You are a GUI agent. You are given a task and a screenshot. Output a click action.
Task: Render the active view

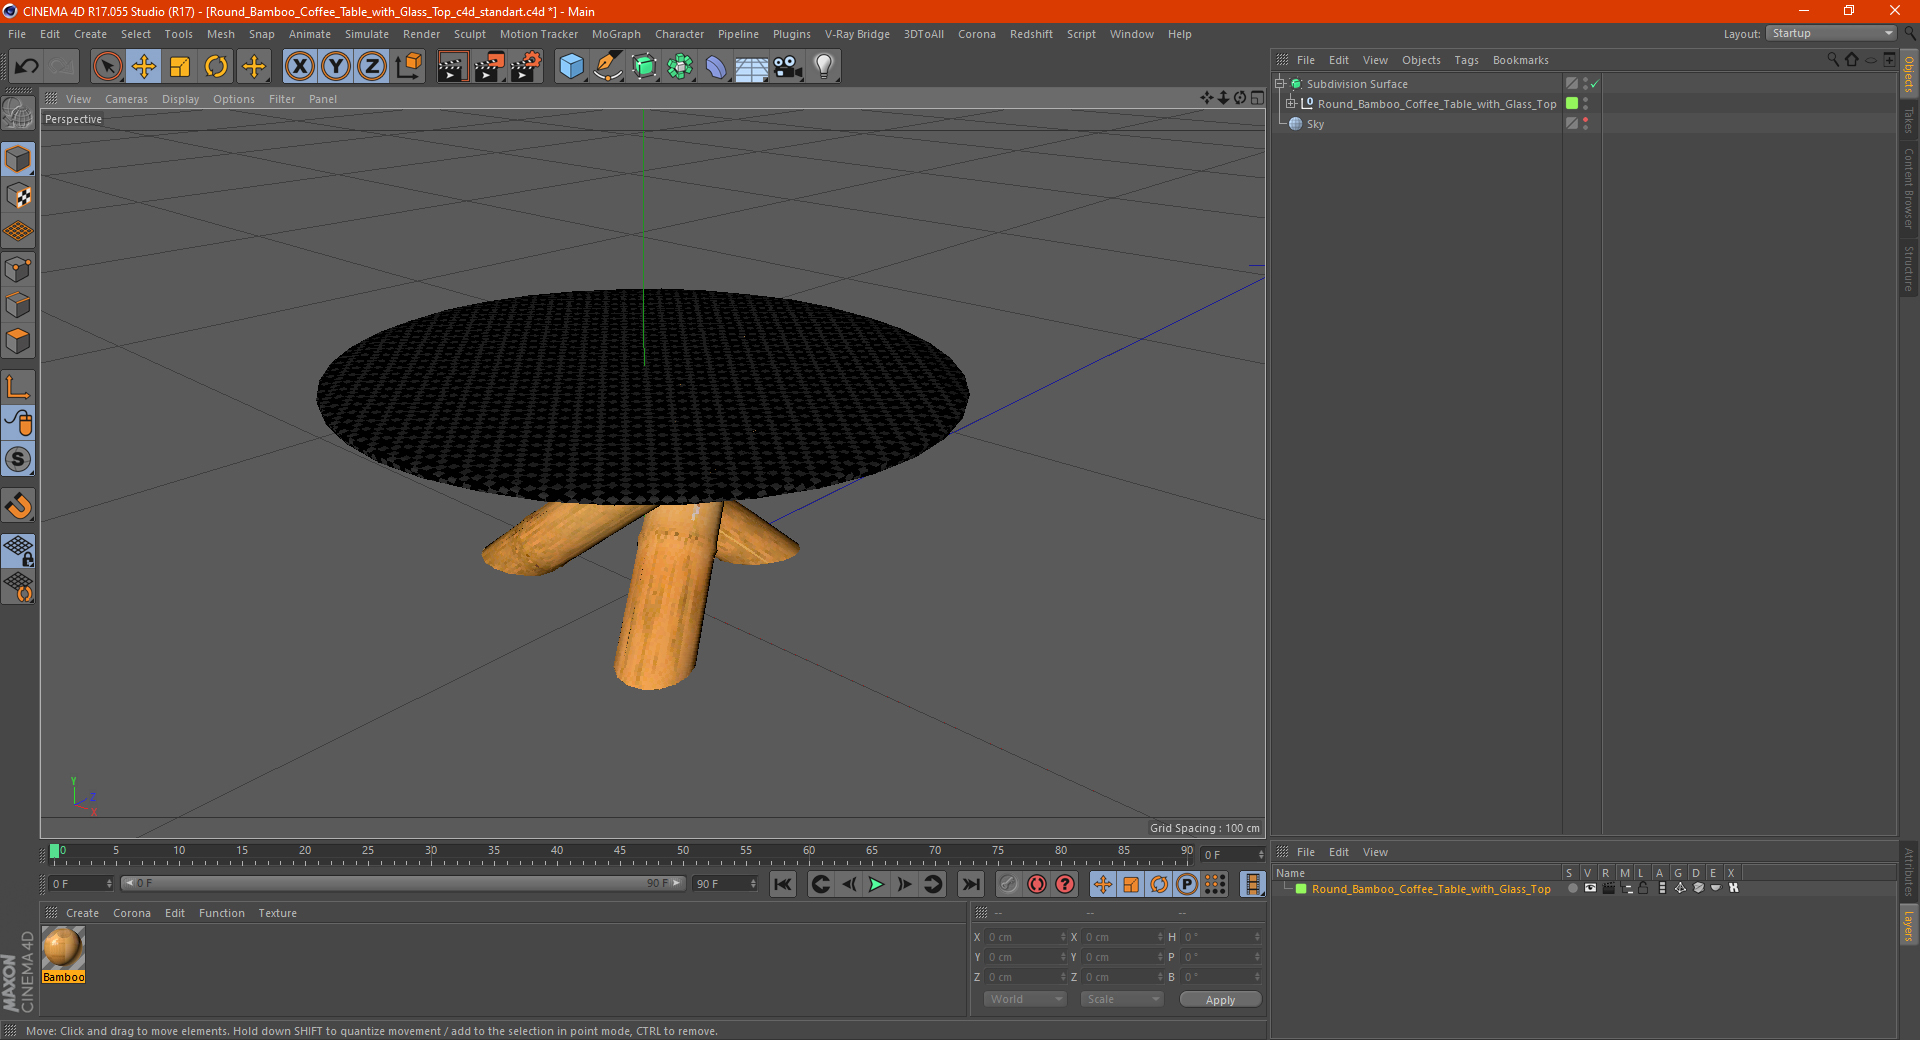[x=452, y=67]
